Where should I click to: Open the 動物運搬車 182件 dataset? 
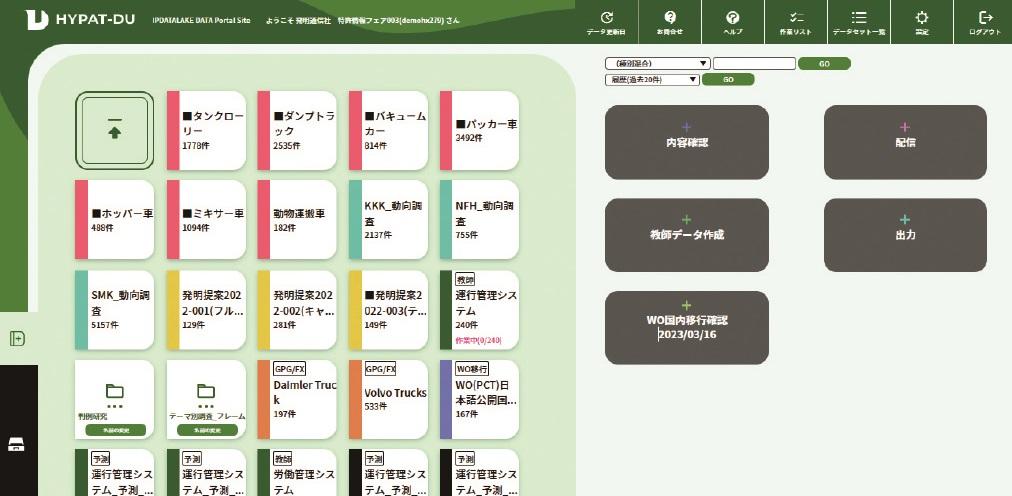click(298, 220)
